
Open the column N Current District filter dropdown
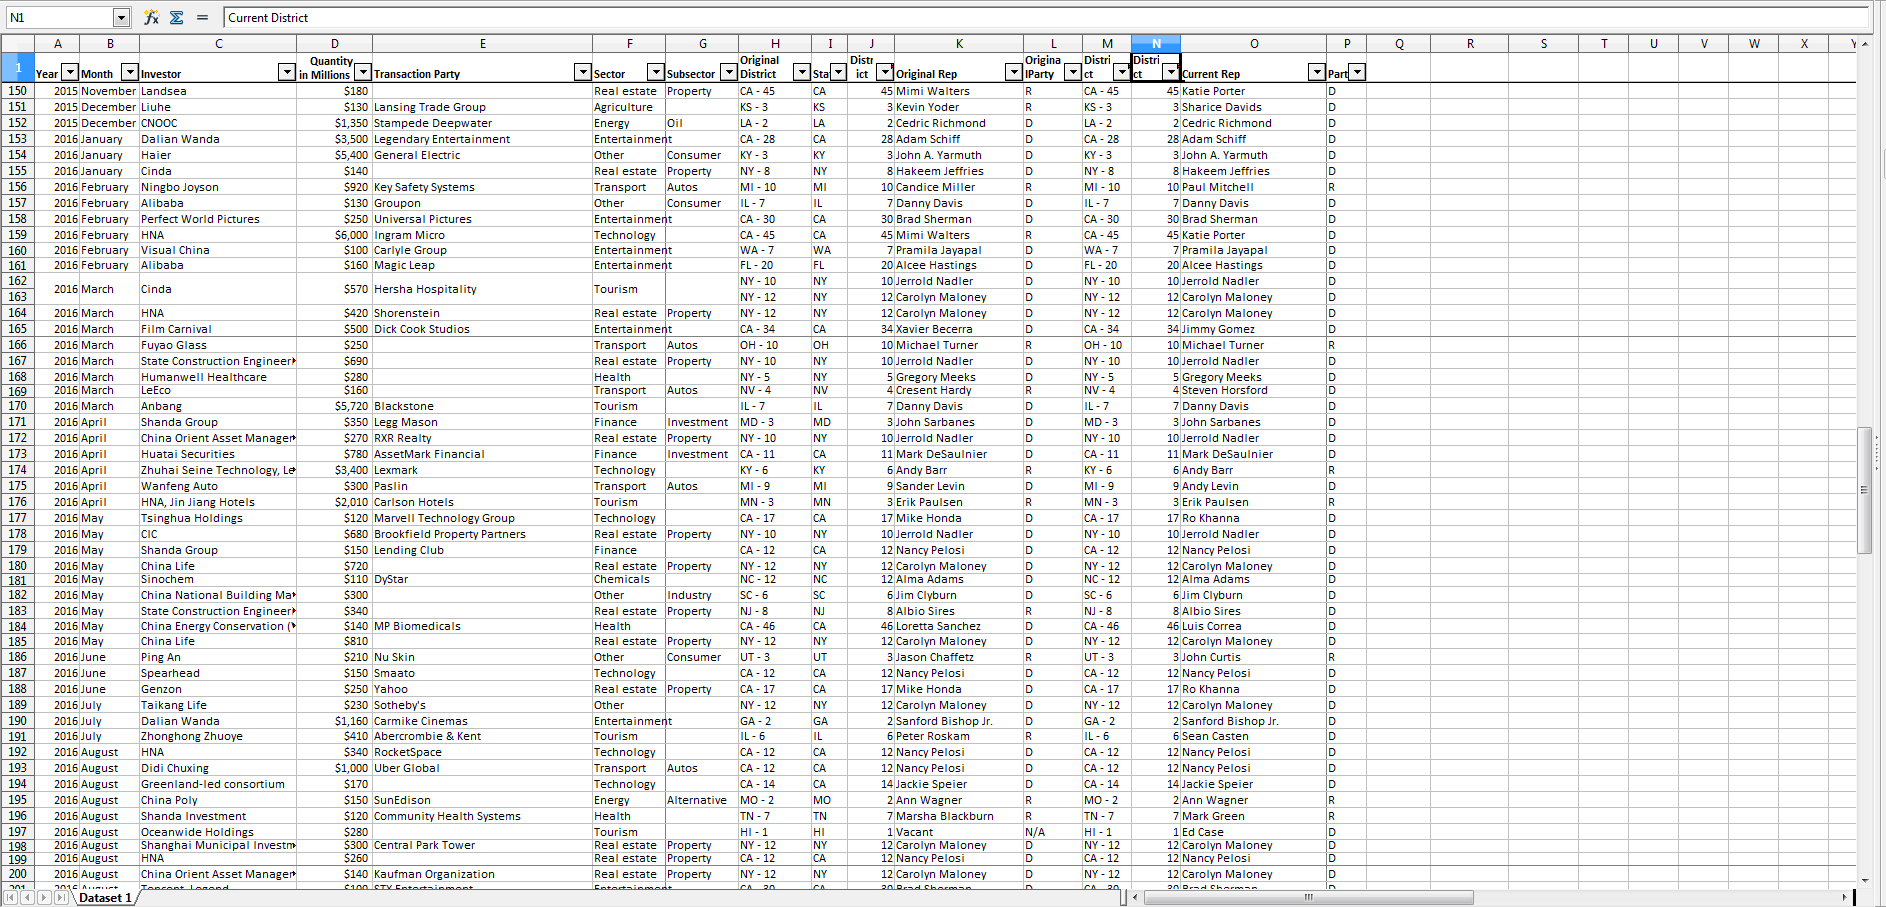point(1170,72)
